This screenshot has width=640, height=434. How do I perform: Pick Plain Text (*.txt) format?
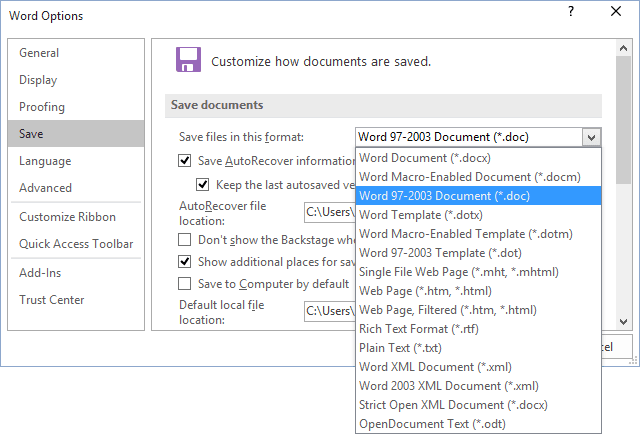(x=478, y=348)
